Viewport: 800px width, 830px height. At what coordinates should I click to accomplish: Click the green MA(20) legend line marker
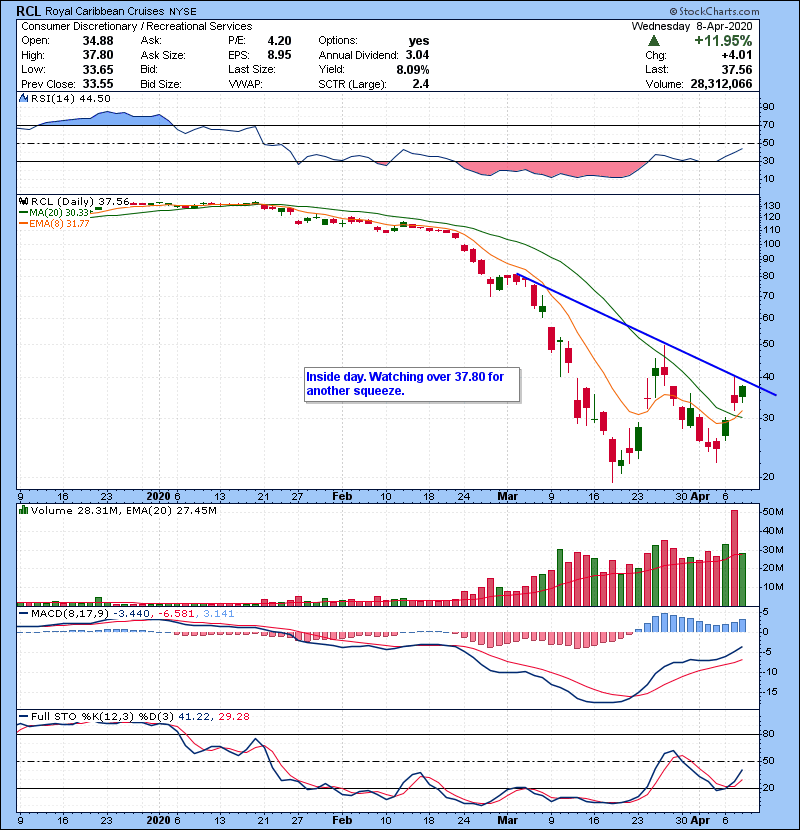click(22, 212)
